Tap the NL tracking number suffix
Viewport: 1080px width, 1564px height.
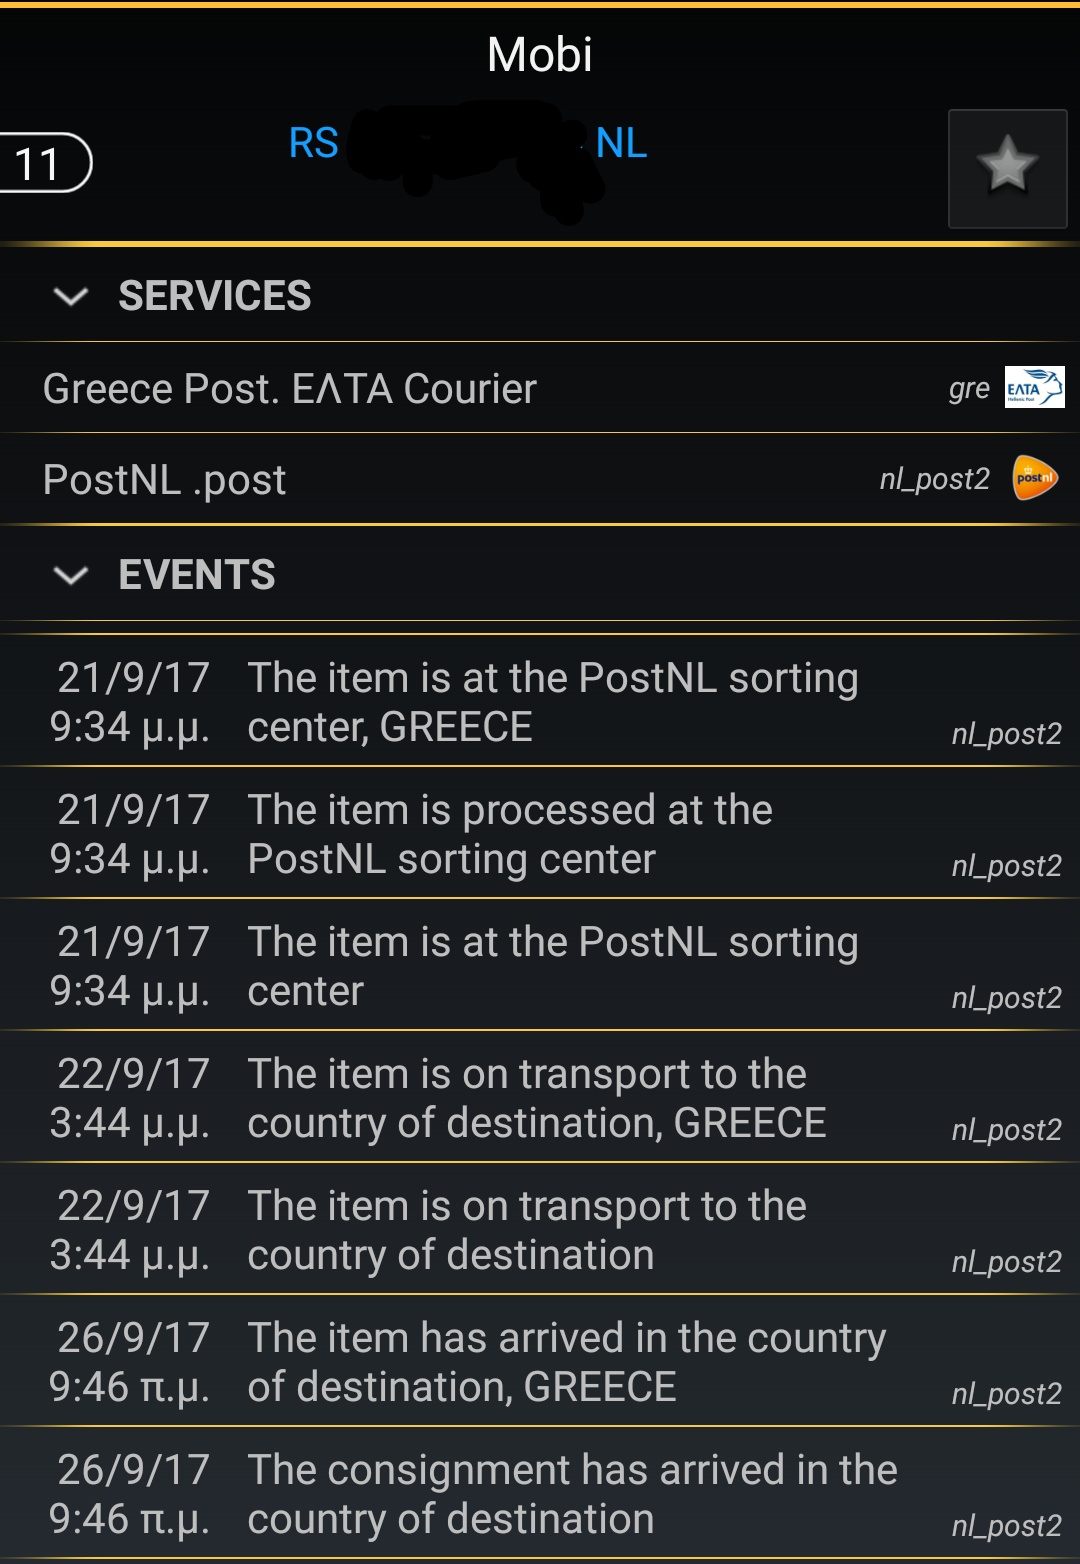(x=621, y=143)
